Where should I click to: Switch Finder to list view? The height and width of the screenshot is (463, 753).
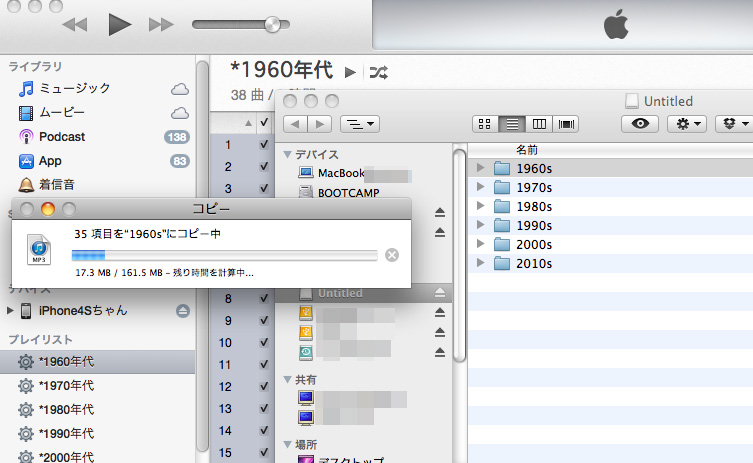pos(512,124)
